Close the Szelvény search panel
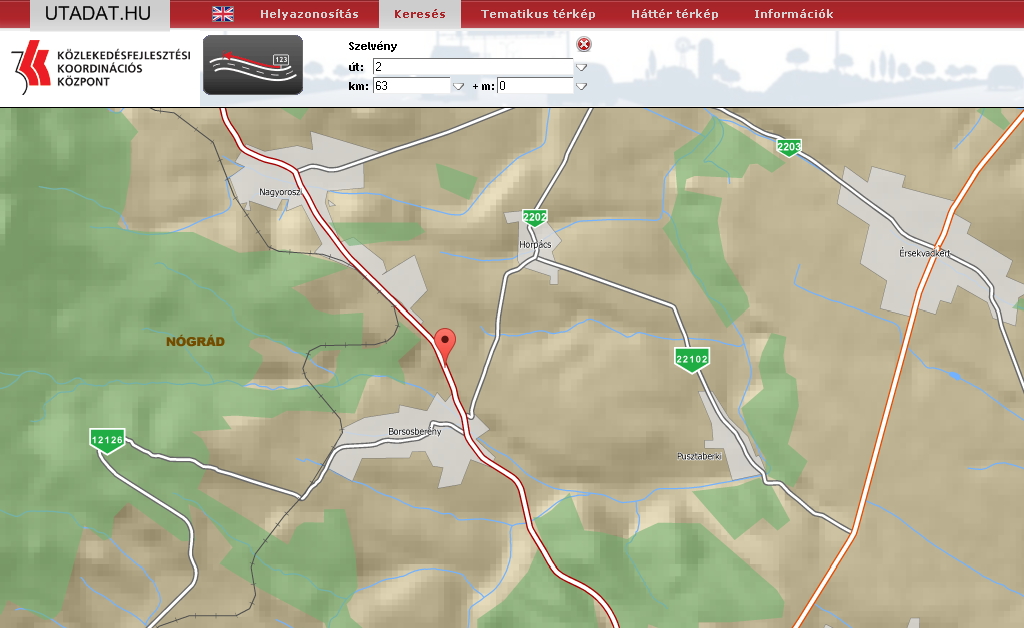 tap(584, 44)
